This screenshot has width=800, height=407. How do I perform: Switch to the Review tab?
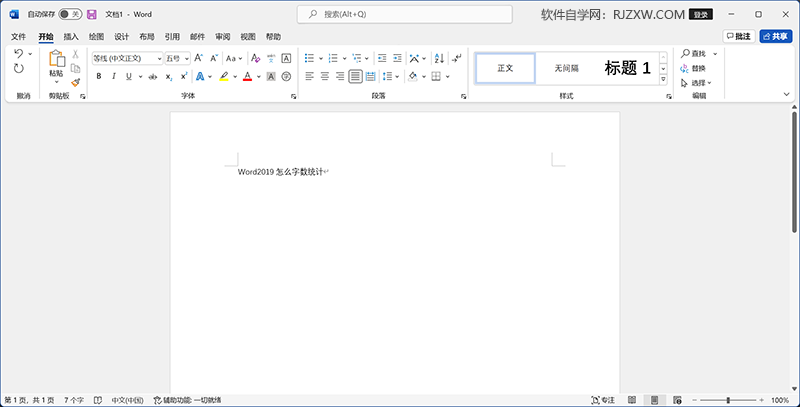point(222,37)
